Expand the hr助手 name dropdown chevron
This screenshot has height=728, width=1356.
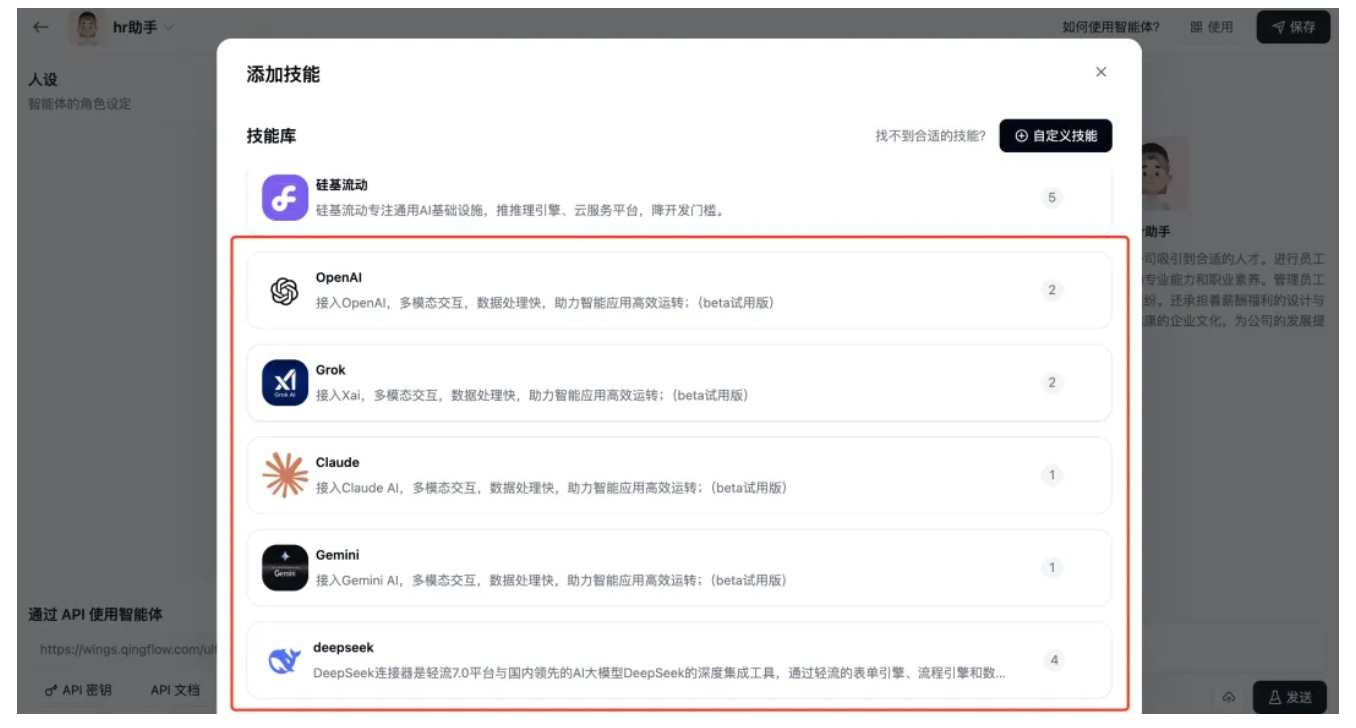pos(168,27)
